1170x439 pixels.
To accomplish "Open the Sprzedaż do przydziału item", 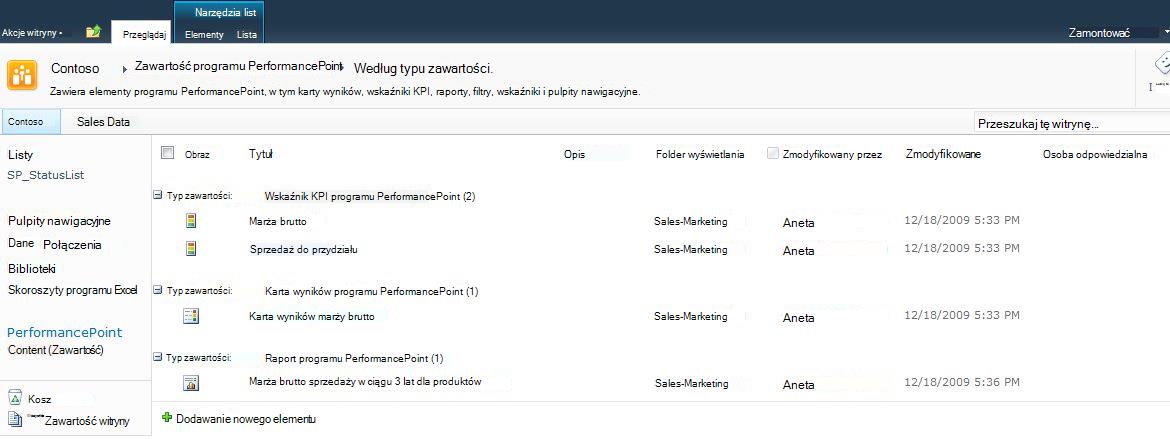I will tap(303, 249).
